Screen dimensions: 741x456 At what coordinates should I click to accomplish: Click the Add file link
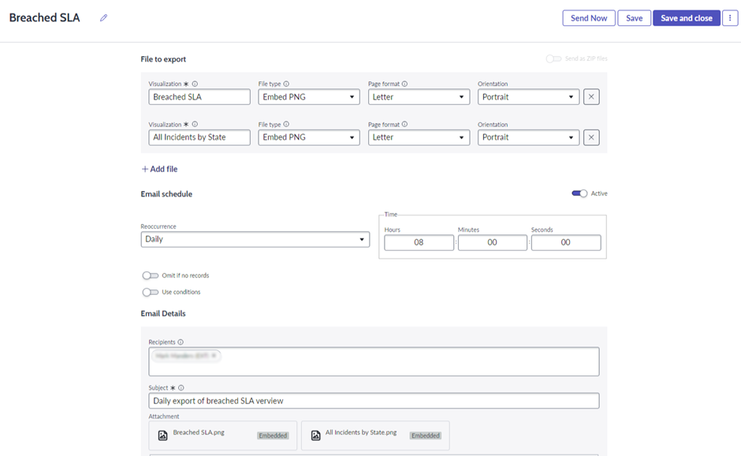(160, 169)
